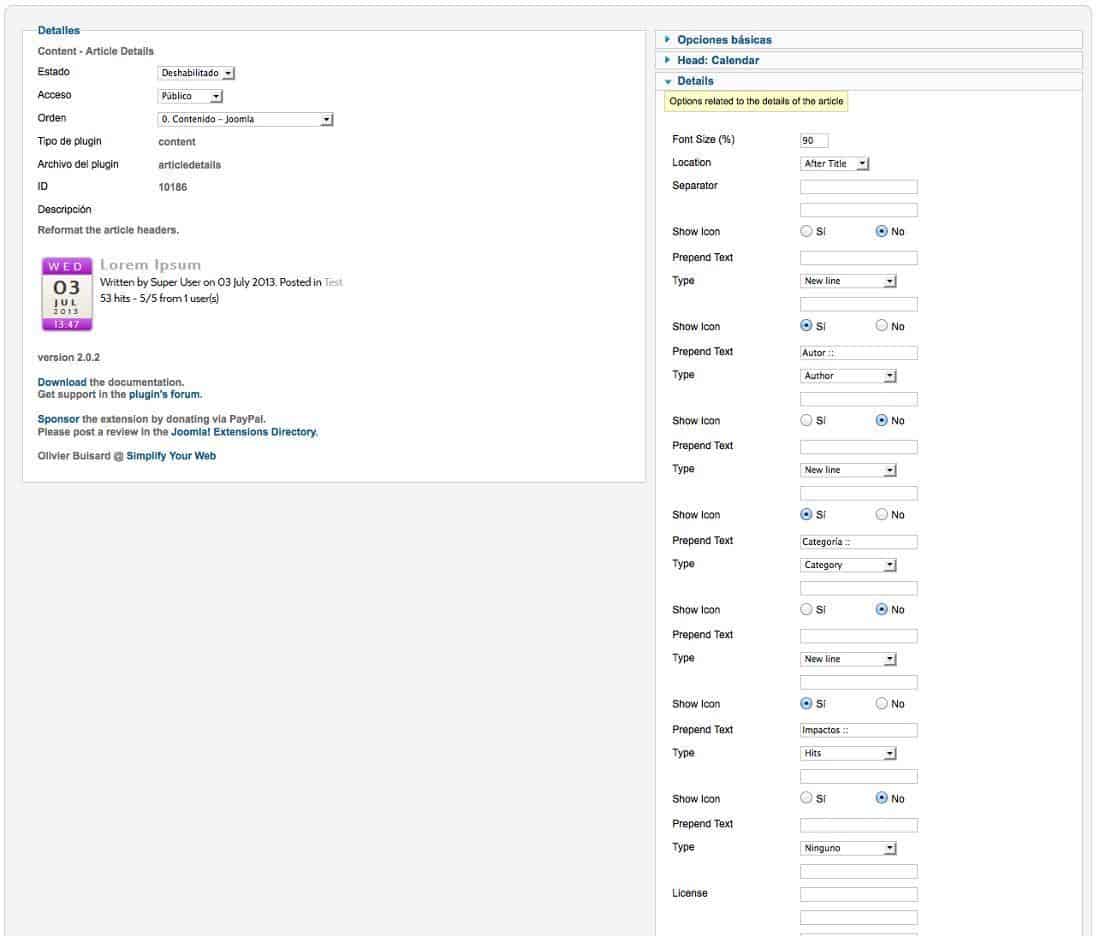This screenshot has width=1100, height=936.
Task: Open the Estado dropdown showing Deshabilitado
Action: point(196,73)
